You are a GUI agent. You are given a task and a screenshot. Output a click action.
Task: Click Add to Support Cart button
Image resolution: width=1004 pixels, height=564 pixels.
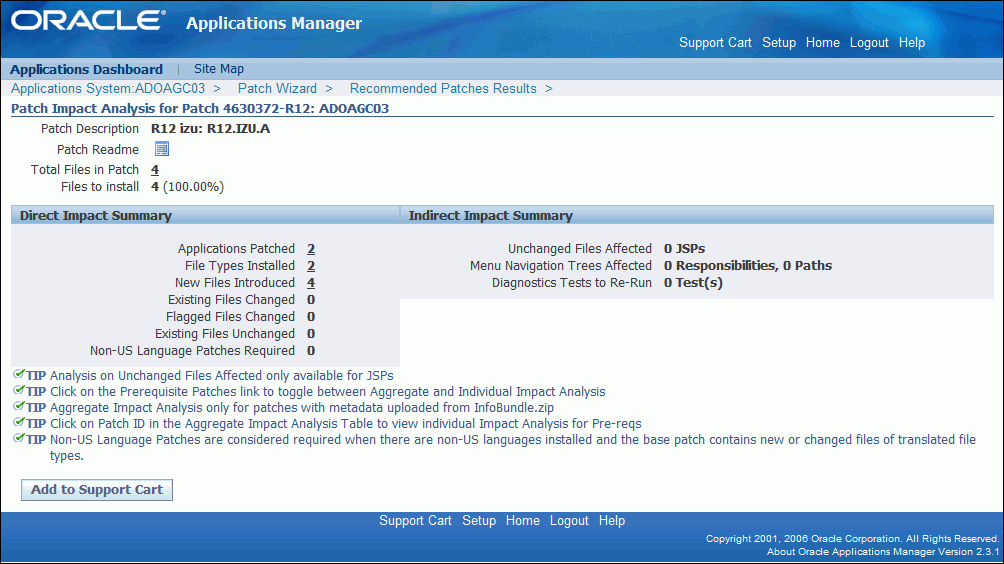[x=97, y=490]
